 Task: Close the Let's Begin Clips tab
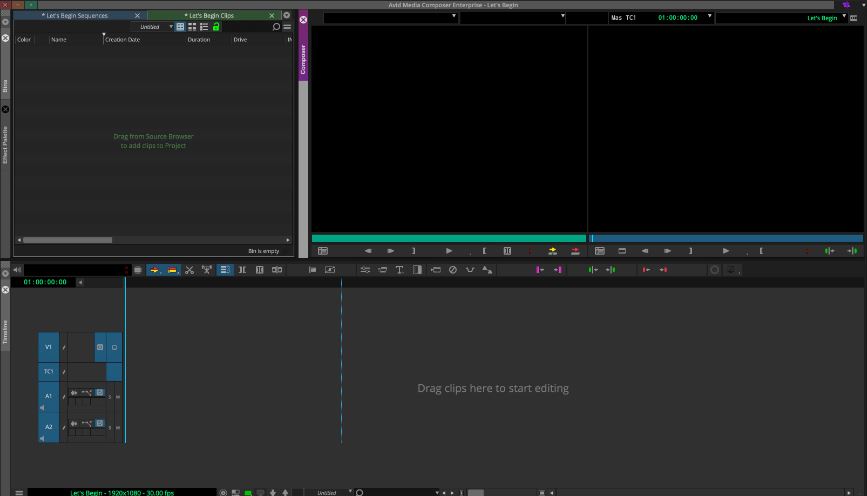click(271, 15)
